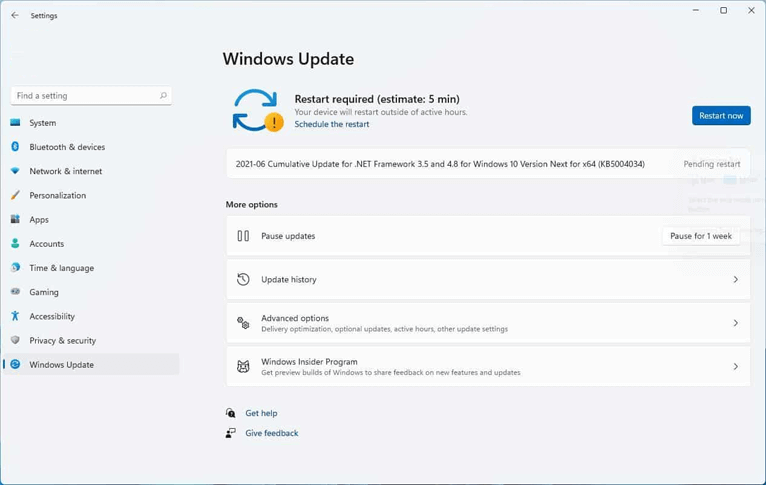Click Pause for 1 week button

tap(700, 236)
